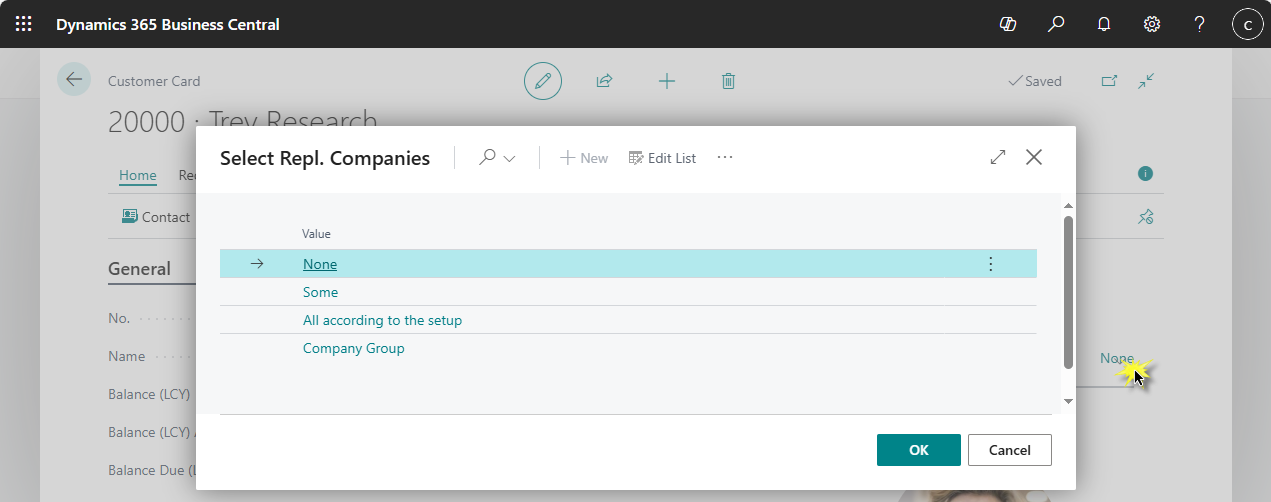The width and height of the screenshot is (1271, 502).
Task: Close the Select Repl. Companies dialog
Action: coord(1034,157)
